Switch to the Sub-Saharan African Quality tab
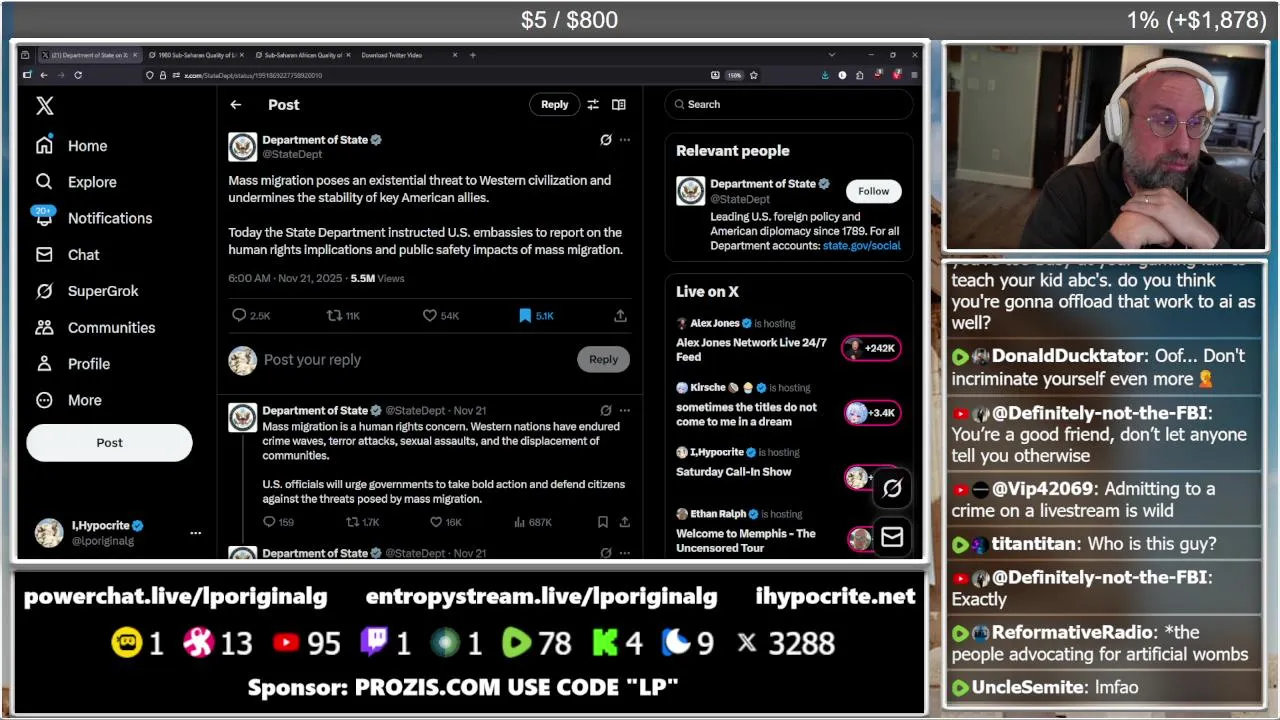Image resolution: width=1280 pixels, height=720 pixels. point(302,55)
